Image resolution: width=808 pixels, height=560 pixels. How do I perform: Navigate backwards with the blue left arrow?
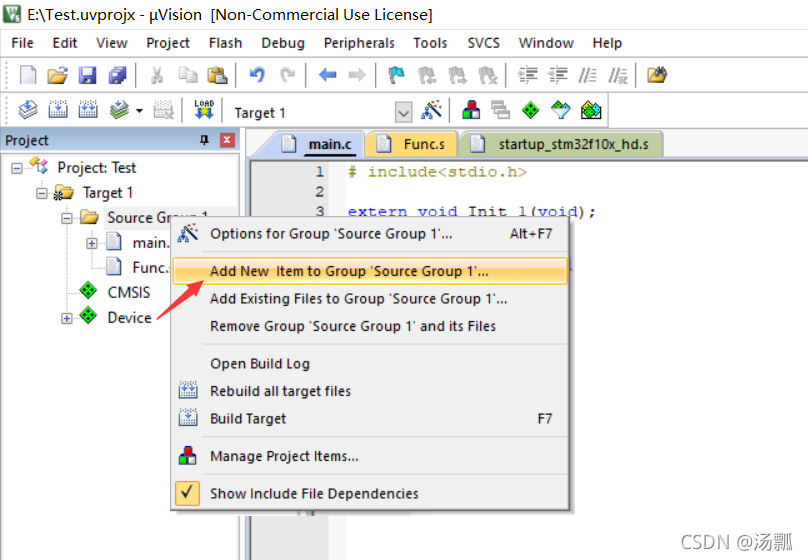coord(327,75)
